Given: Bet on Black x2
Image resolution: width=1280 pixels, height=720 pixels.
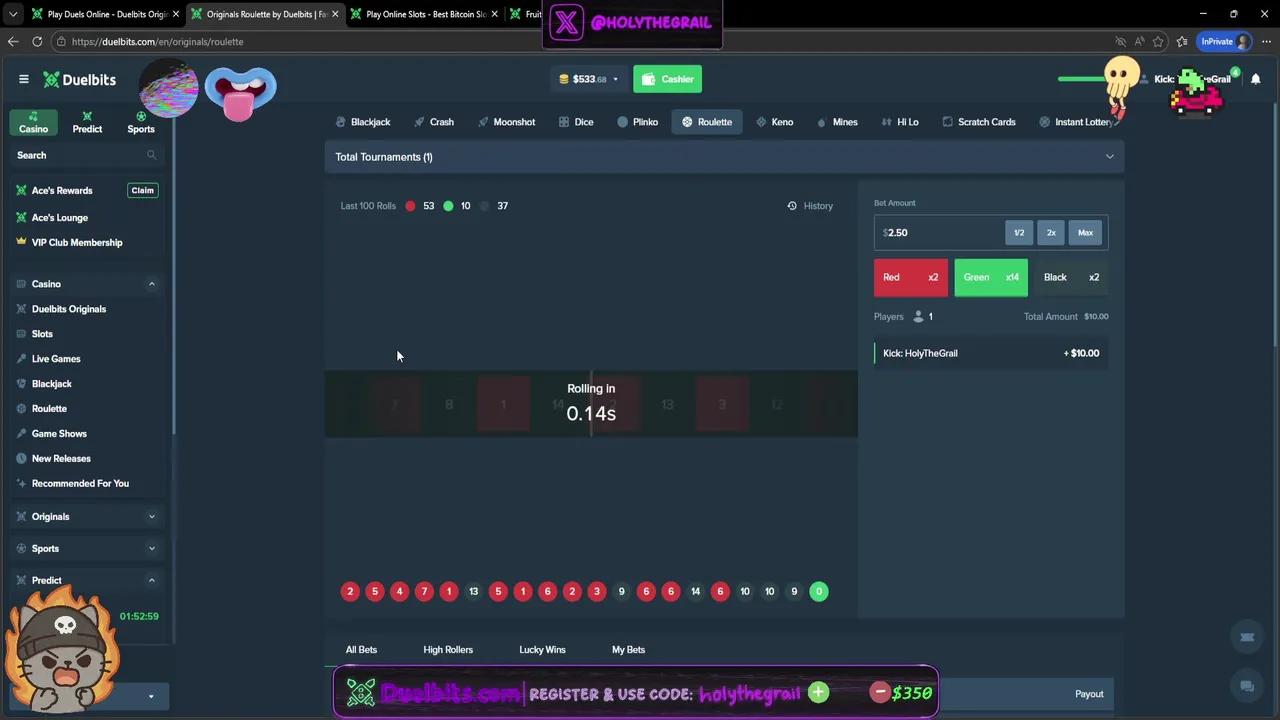Looking at the screenshot, I should [x=1070, y=277].
